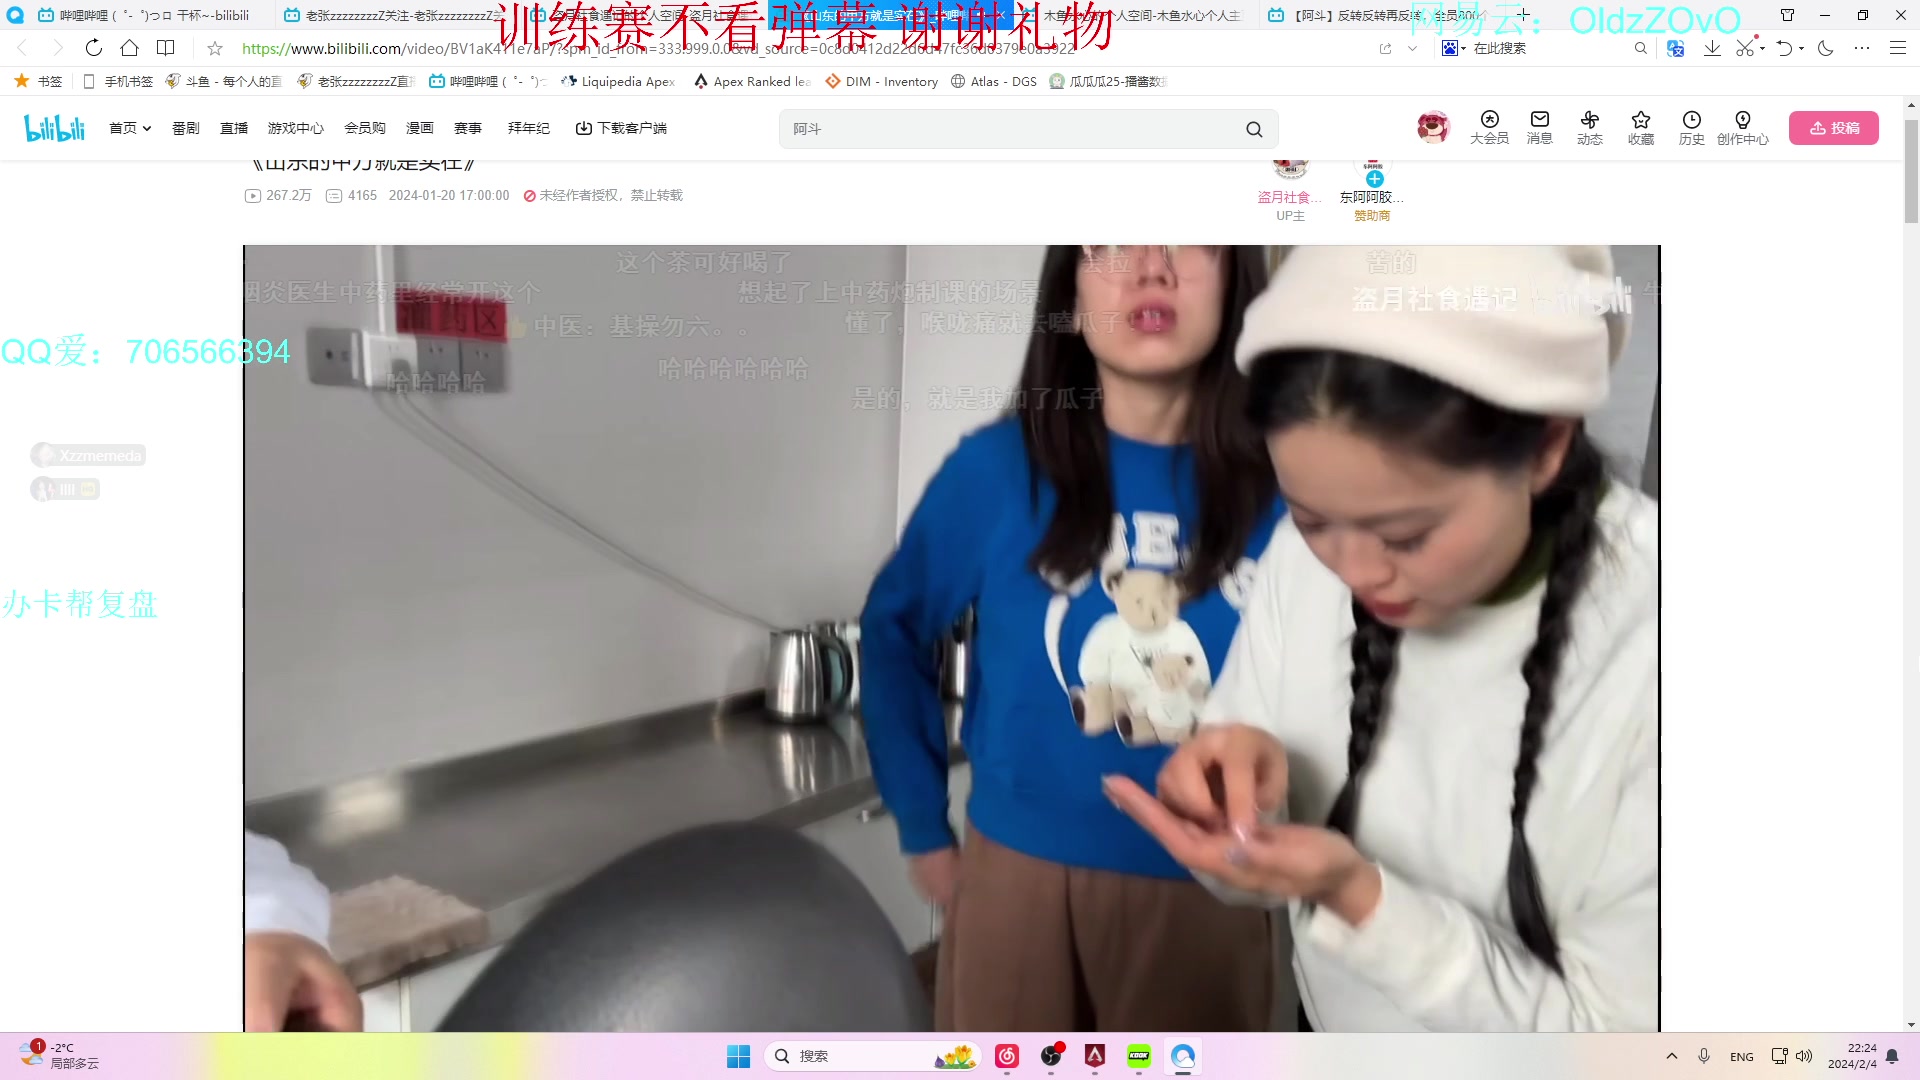Open the downloads arrow icon
This screenshot has width=1920, height=1080.
[1712, 48]
